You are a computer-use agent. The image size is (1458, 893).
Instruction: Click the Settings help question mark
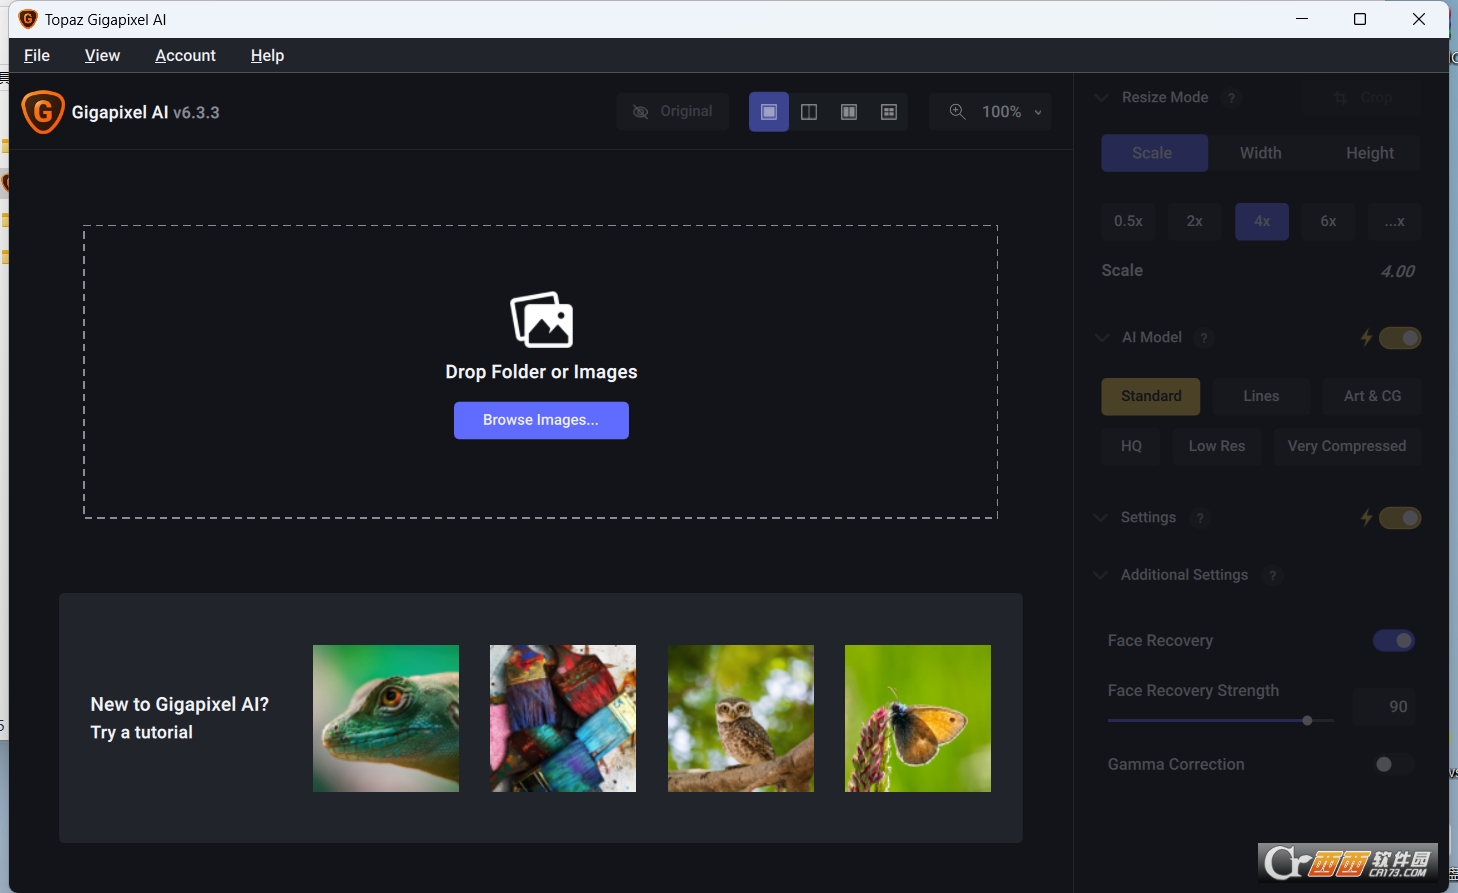pyautogui.click(x=1200, y=518)
